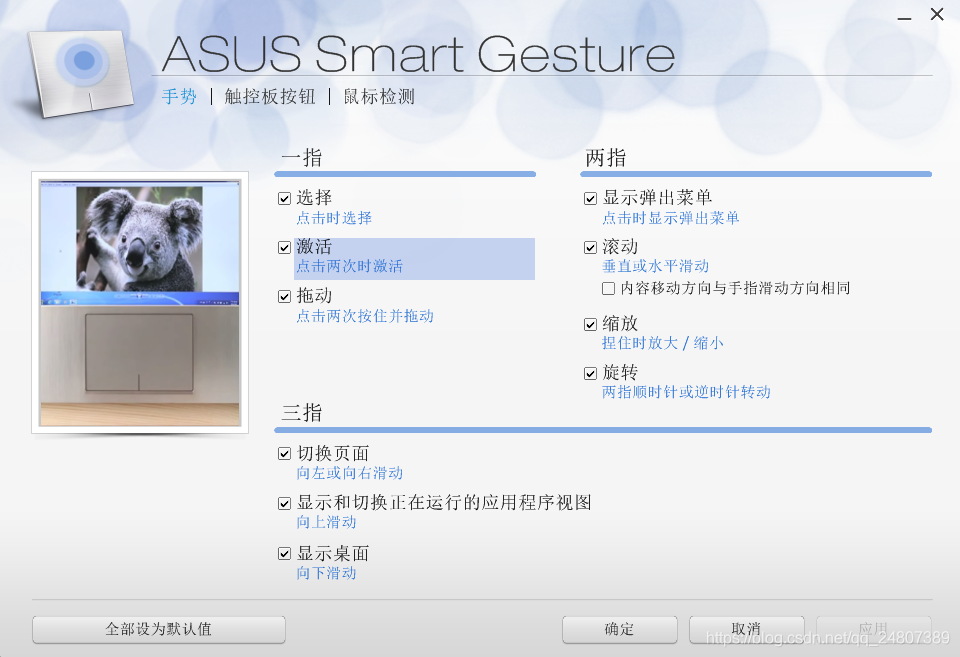
Task: Click the touchpad image in preview
Action: pos(139,353)
